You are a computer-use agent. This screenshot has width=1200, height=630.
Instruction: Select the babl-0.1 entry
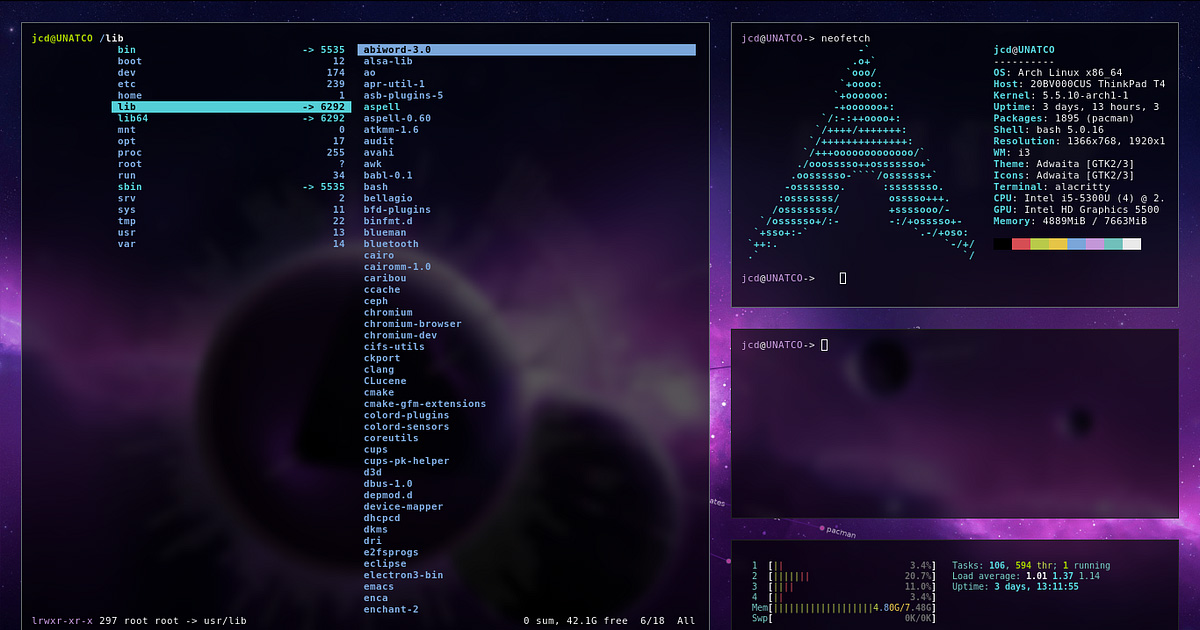click(x=388, y=175)
